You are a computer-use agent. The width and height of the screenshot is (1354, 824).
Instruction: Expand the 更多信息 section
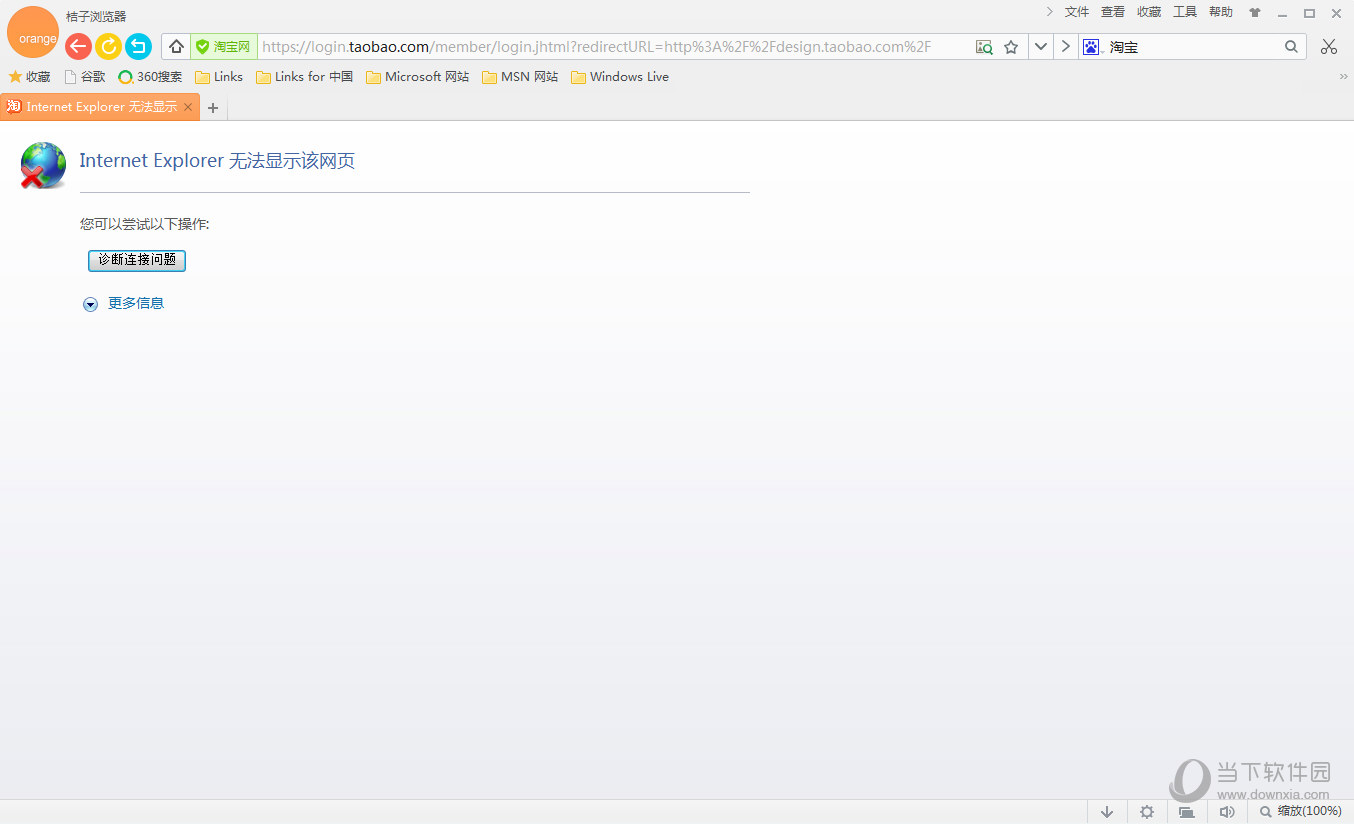pos(135,303)
